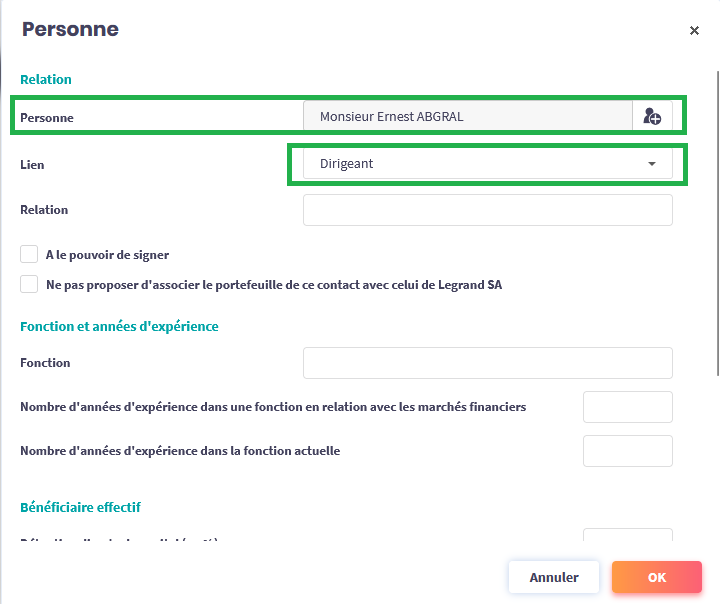
Task: Expand the Lien dropdown arrow
Action: pyautogui.click(x=652, y=164)
